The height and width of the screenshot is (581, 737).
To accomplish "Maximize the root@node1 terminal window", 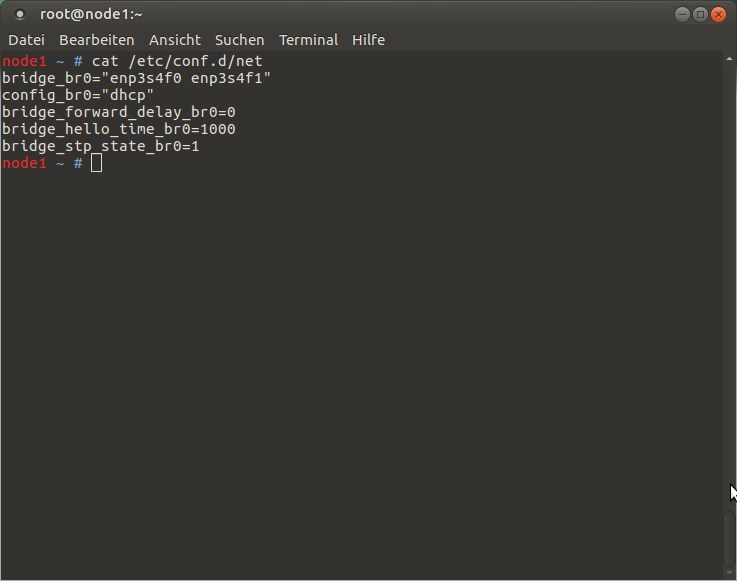I will (x=700, y=15).
